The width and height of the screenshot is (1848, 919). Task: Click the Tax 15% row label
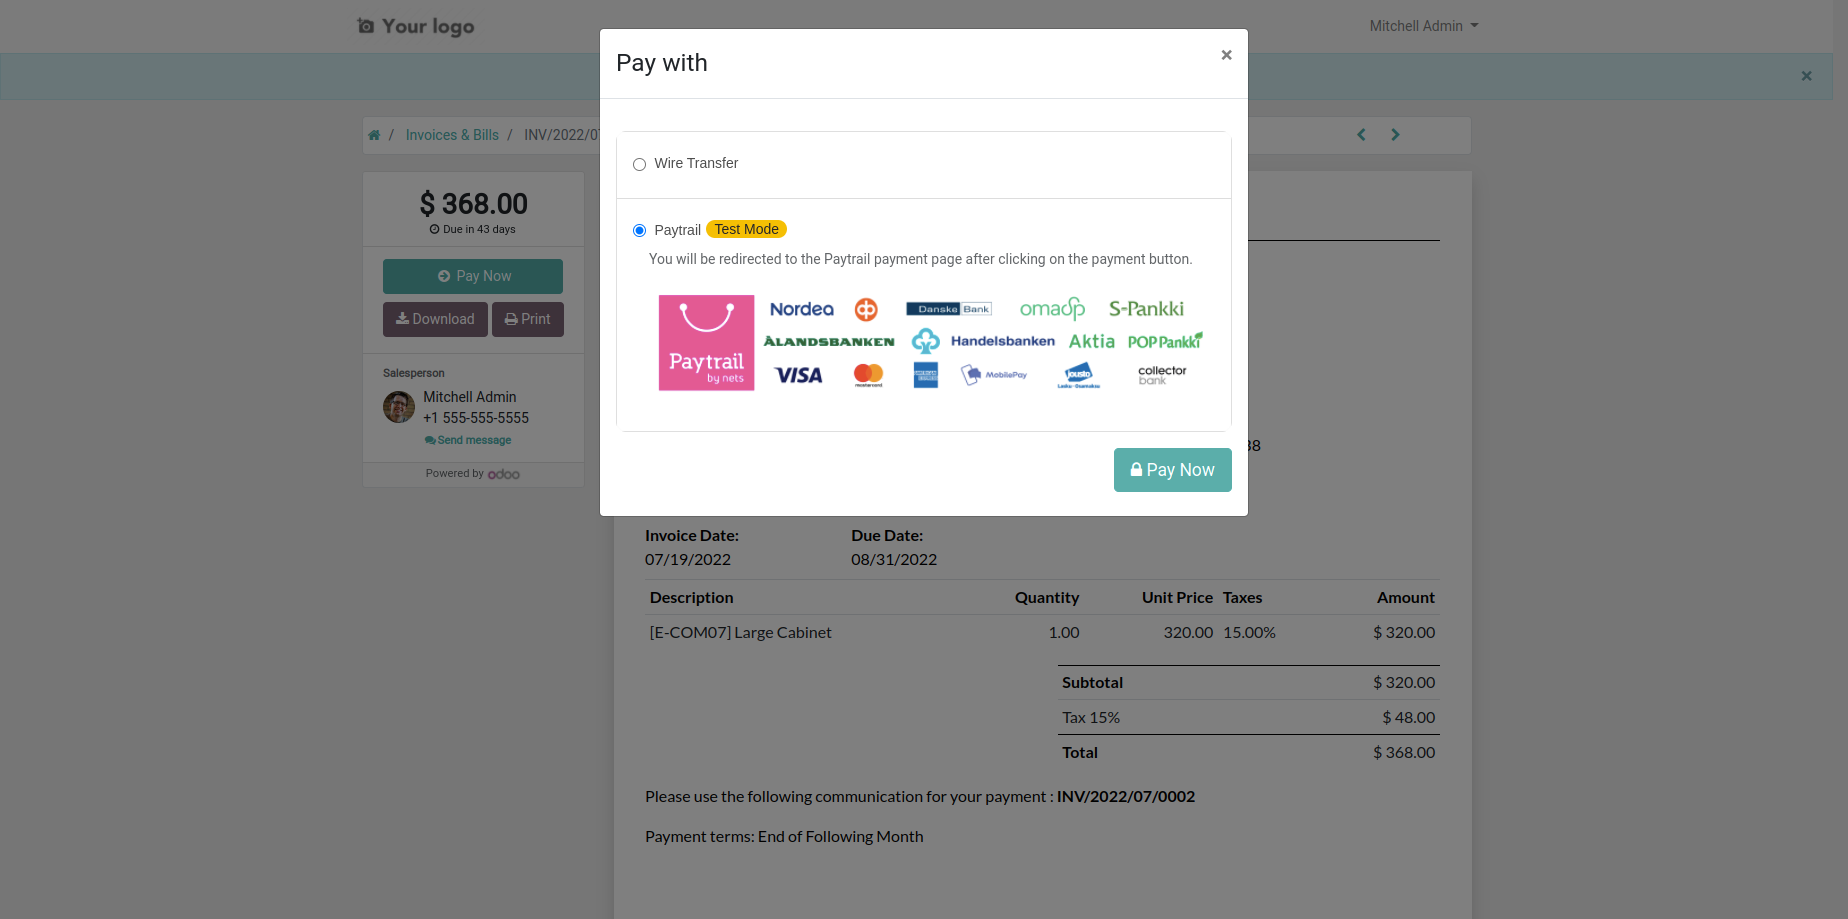click(x=1091, y=717)
